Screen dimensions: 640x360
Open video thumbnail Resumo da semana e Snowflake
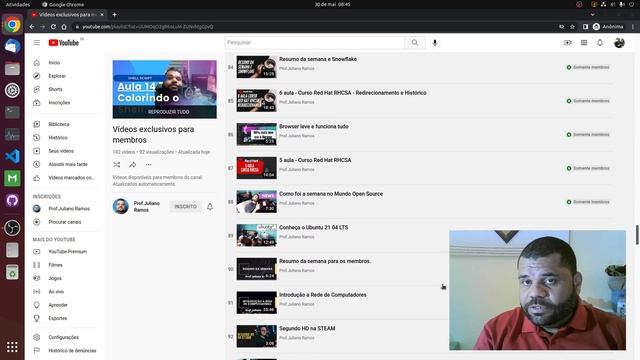coord(256,67)
